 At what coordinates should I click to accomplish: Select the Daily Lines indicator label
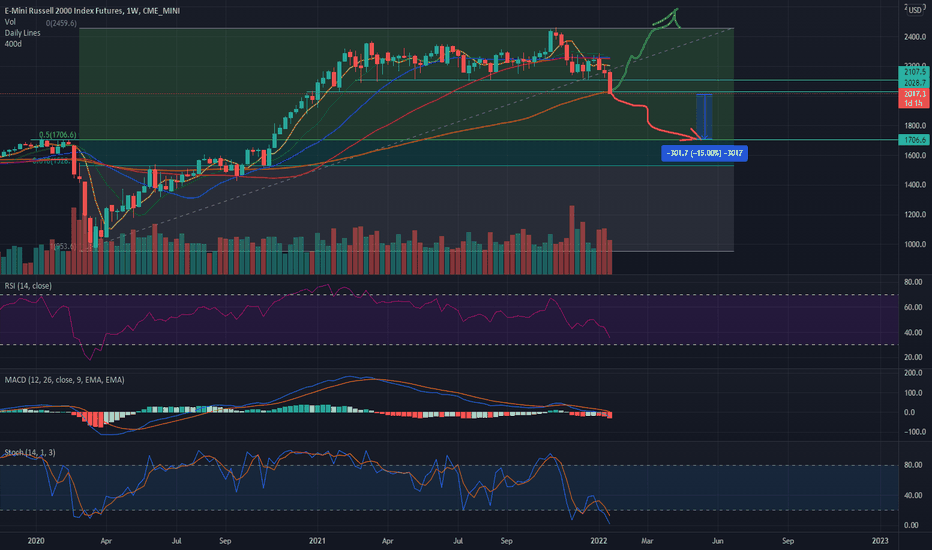click(x=23, y=33)
